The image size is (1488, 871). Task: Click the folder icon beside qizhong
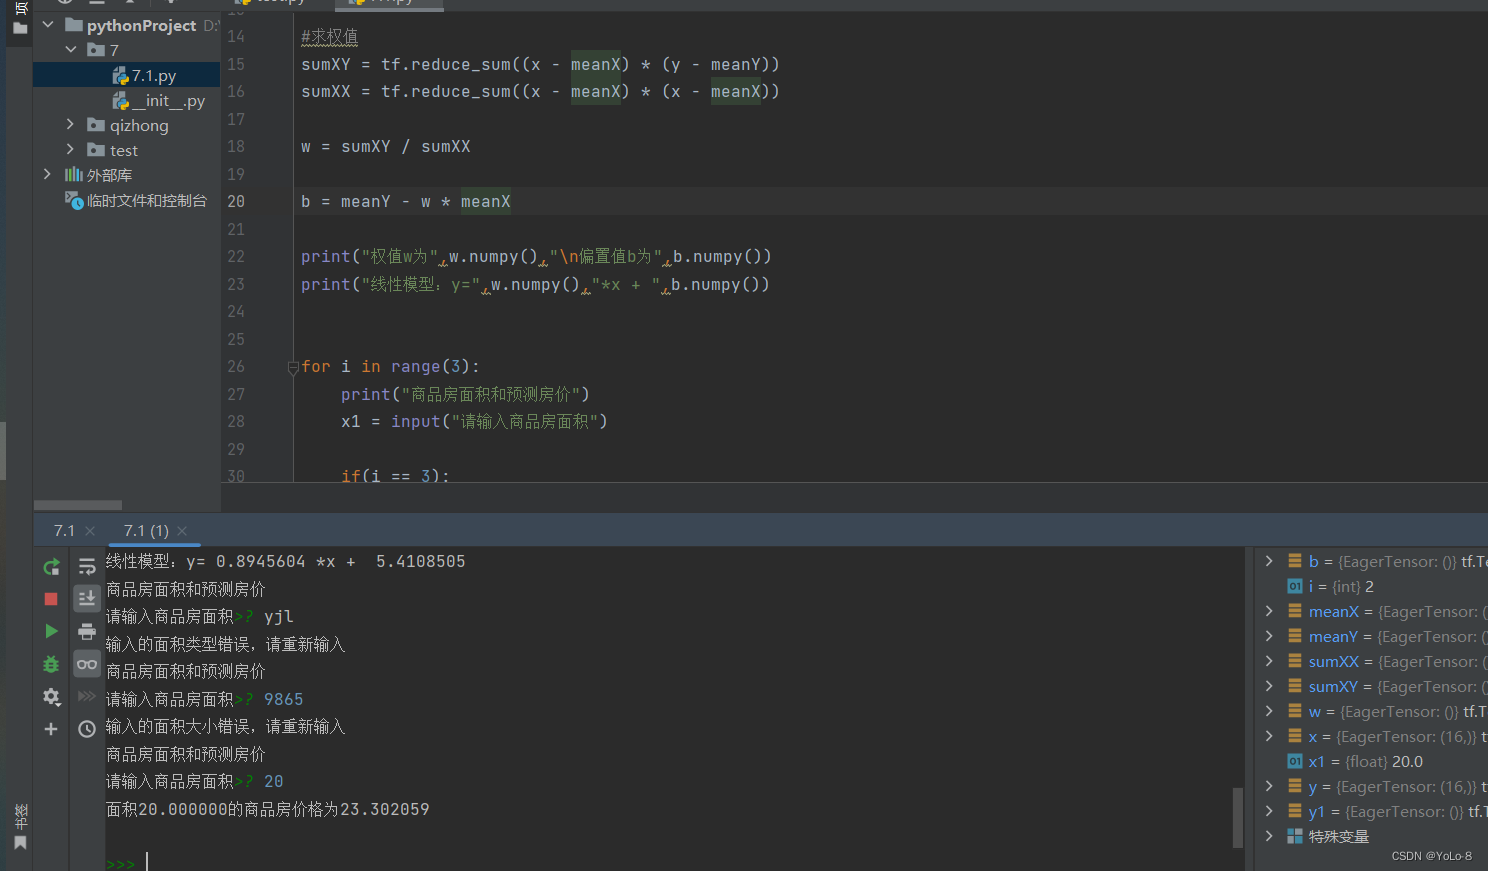96,125
